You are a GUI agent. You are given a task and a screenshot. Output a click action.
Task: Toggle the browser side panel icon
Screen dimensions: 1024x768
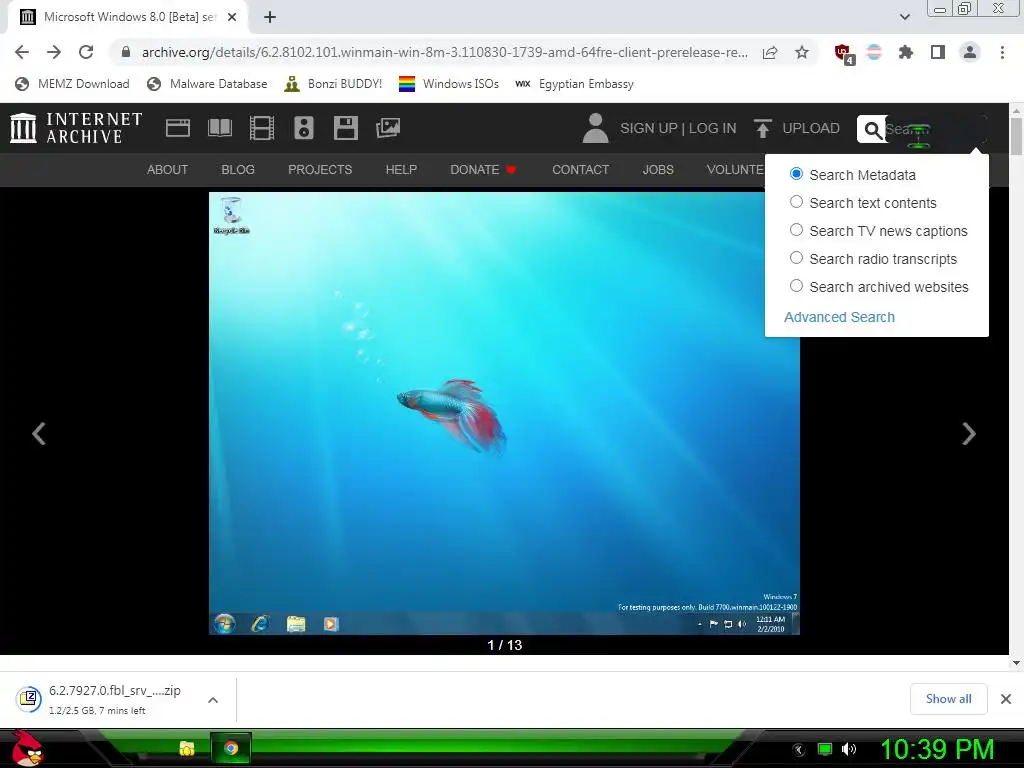[x=938, y=52]
